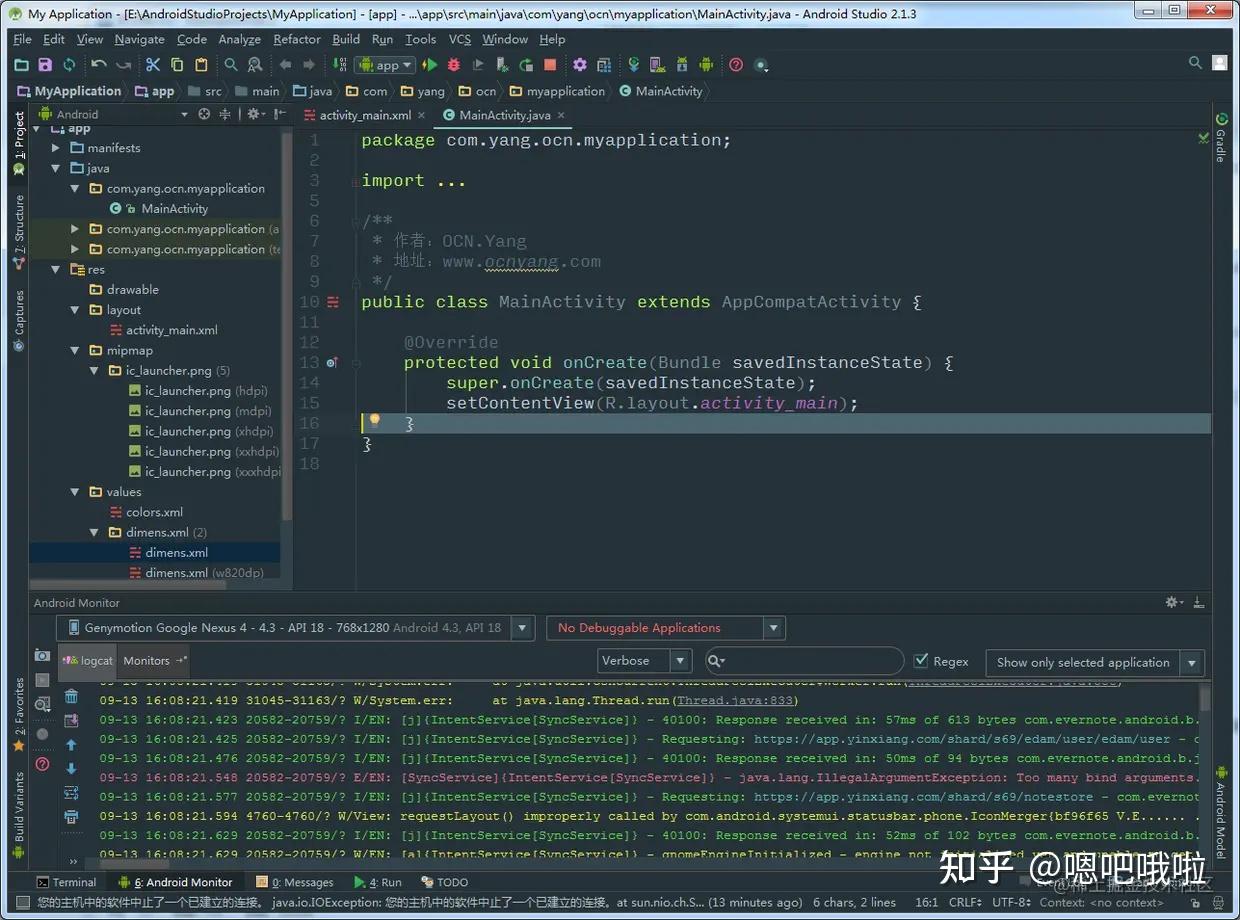Close the MainActivity.java editor tab
Image resolution: width=1240 pixels, height=920 pixels.
(561, 115)
